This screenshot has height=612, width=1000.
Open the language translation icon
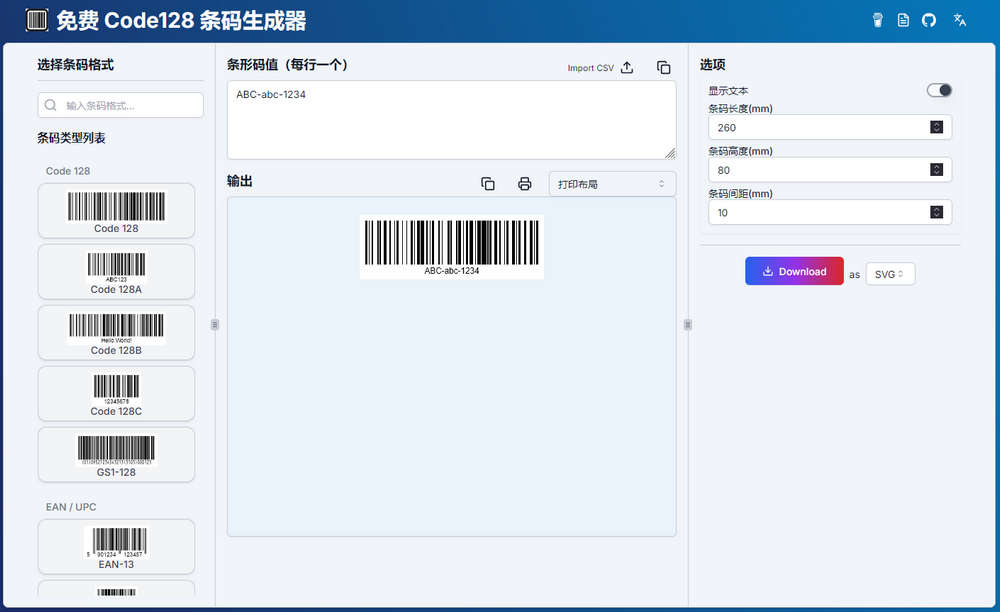pyautogui.click(x=960, y=20)
